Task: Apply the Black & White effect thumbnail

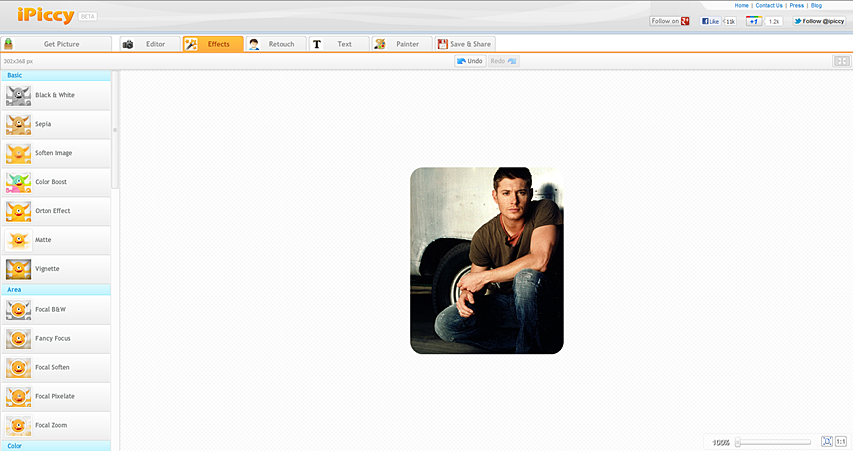Action: [x=18, y=95]
